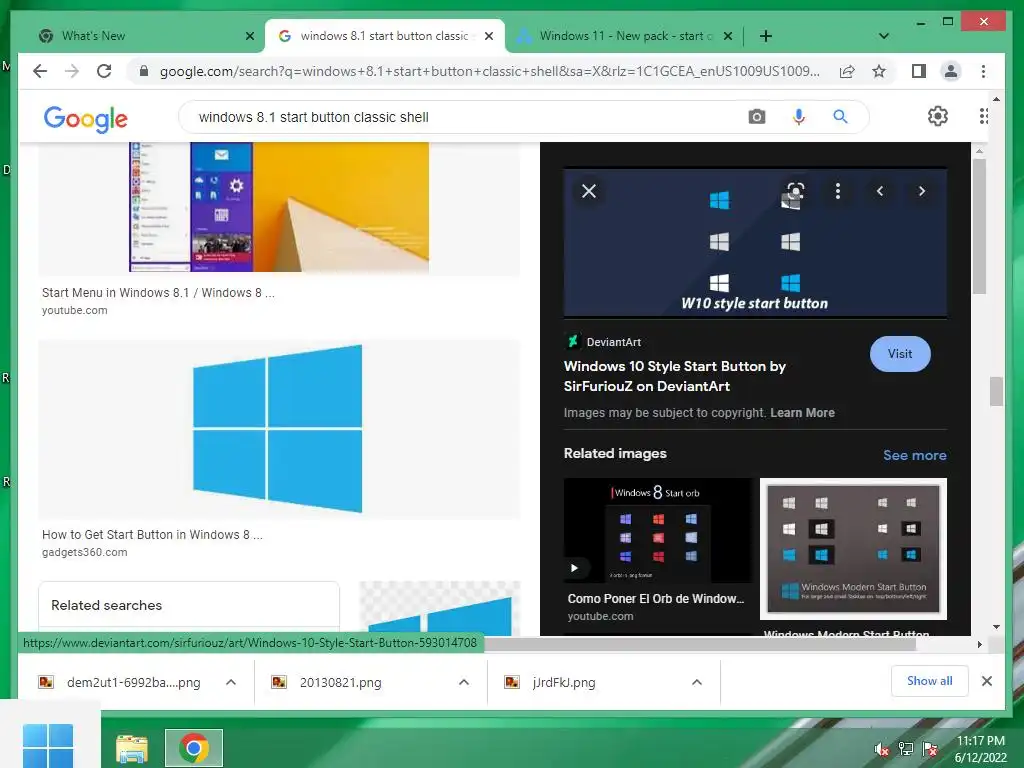Click Start Menu in Windows 8.1 caption
The width and height of the screenshot is (1024, 768).
158,293
